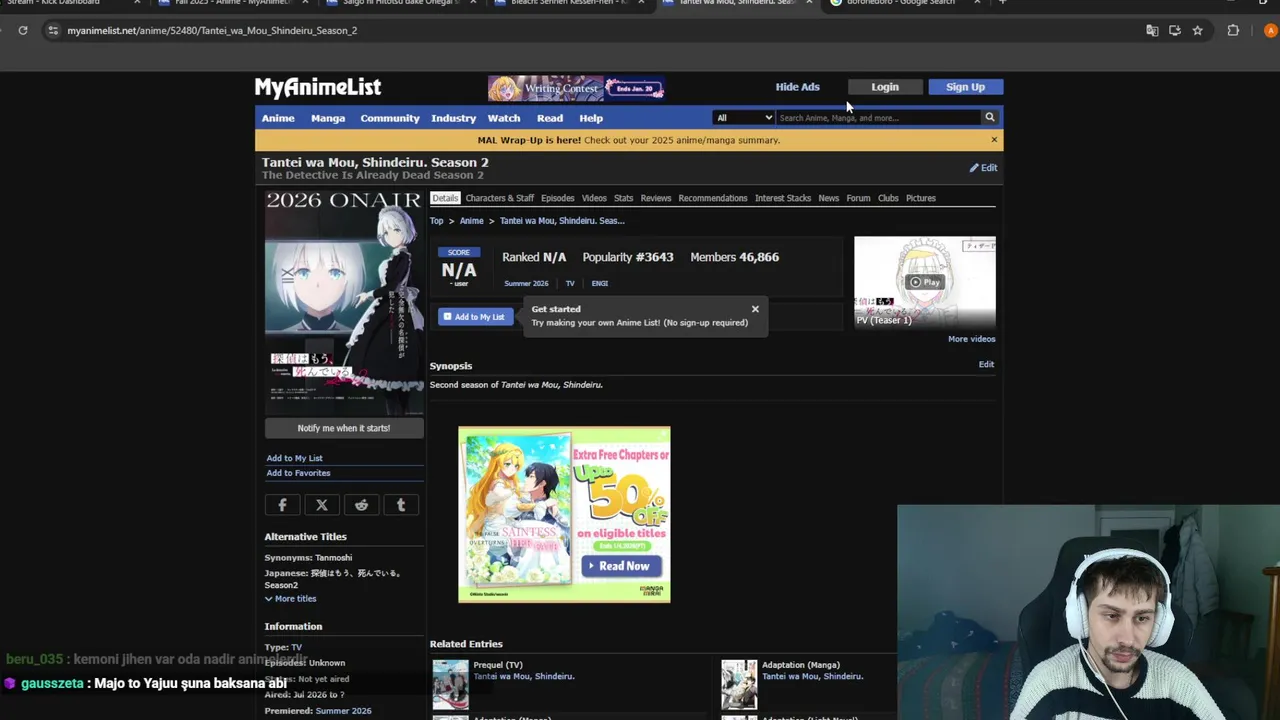Open the search category All dropdown

tap(744, 117)
